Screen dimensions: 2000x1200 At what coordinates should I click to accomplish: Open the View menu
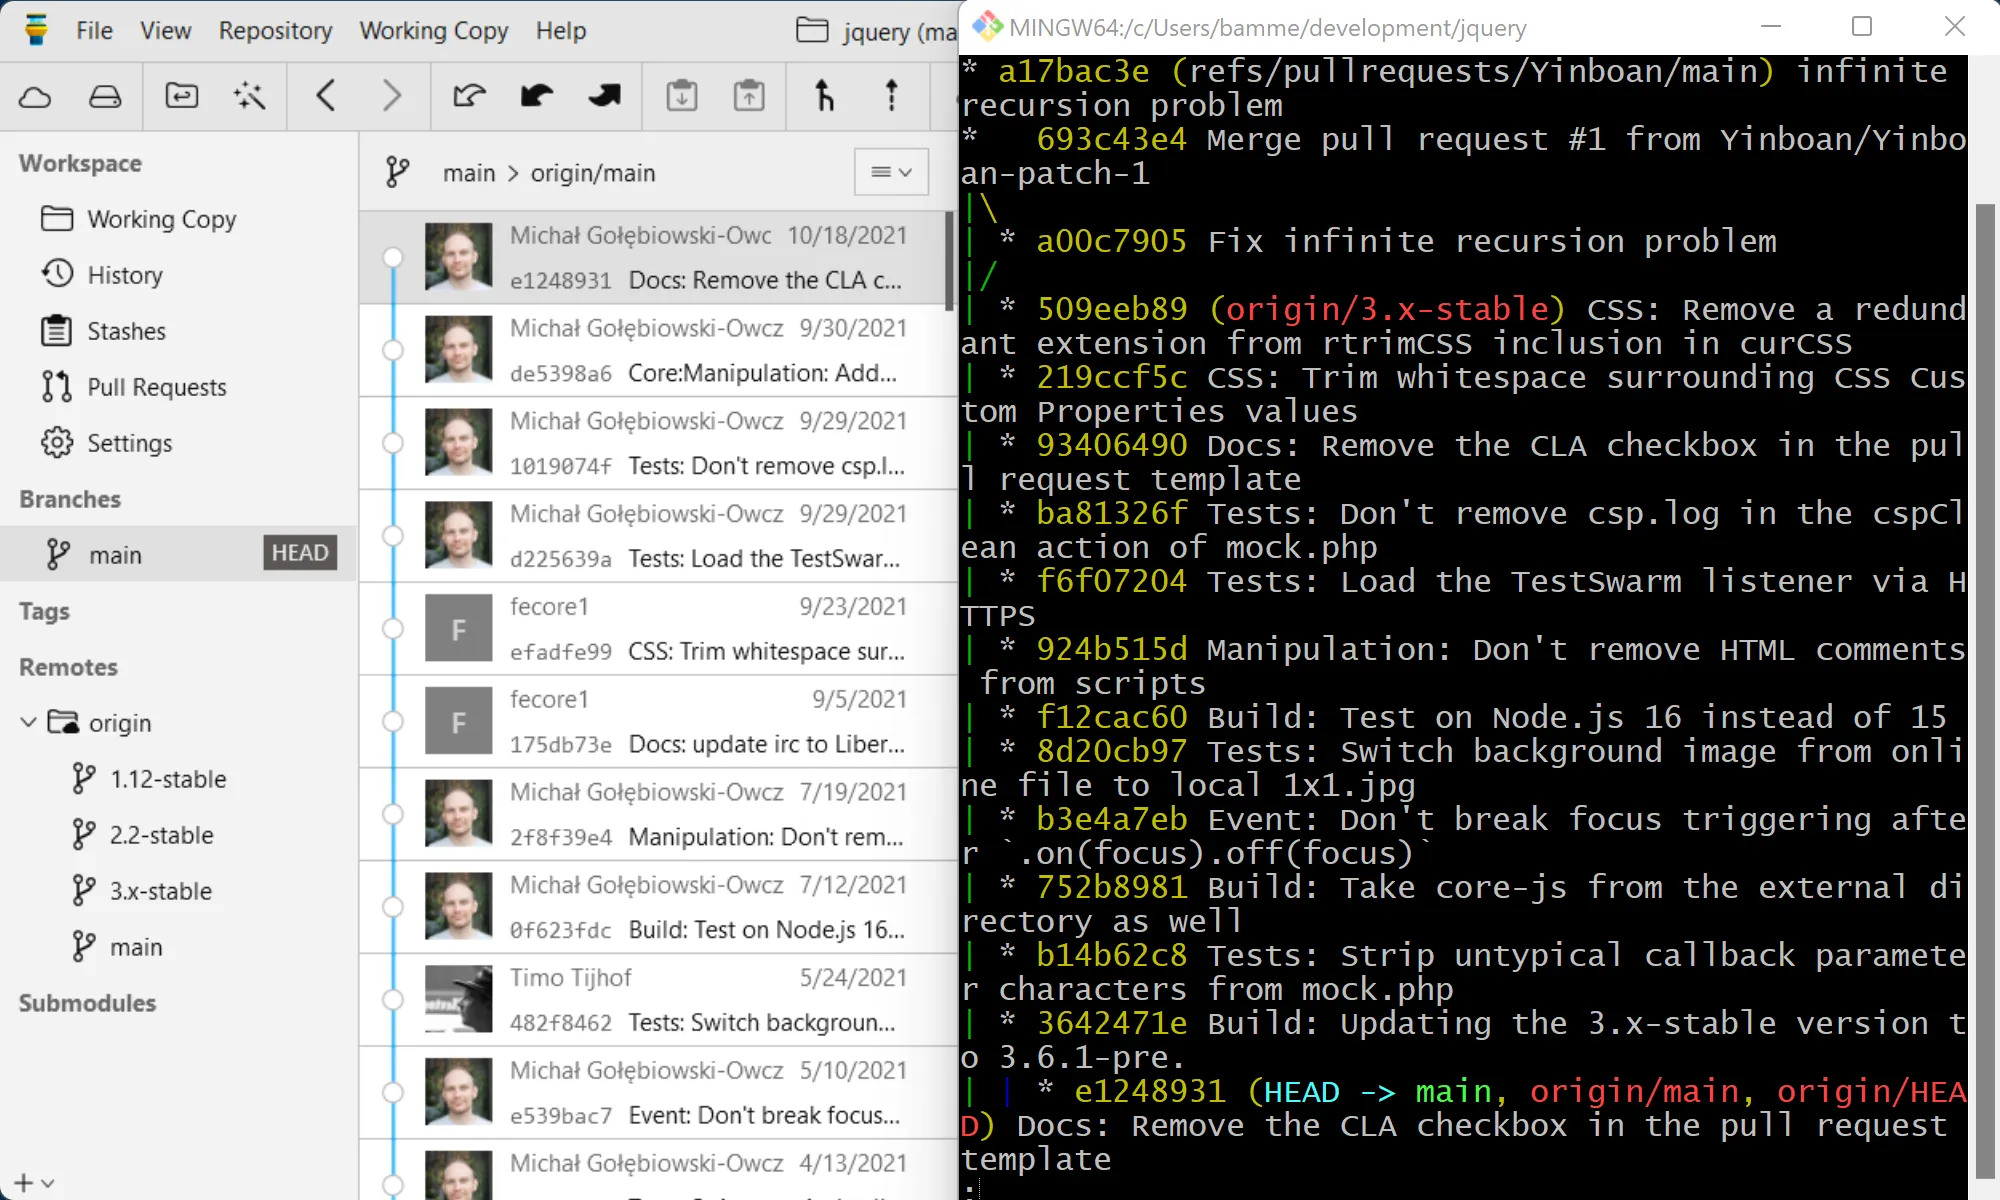(x=165, y=31)
